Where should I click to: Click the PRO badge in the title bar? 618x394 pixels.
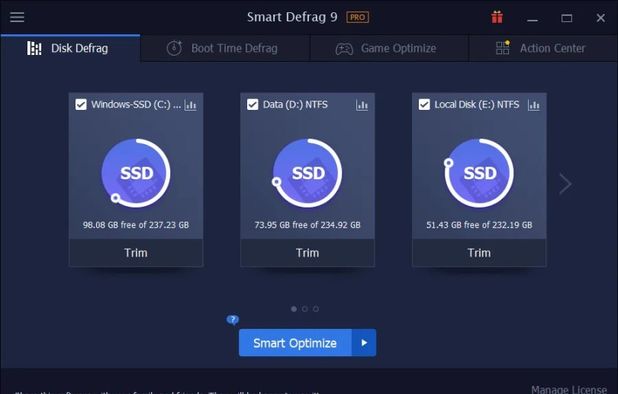pos(357,17)
